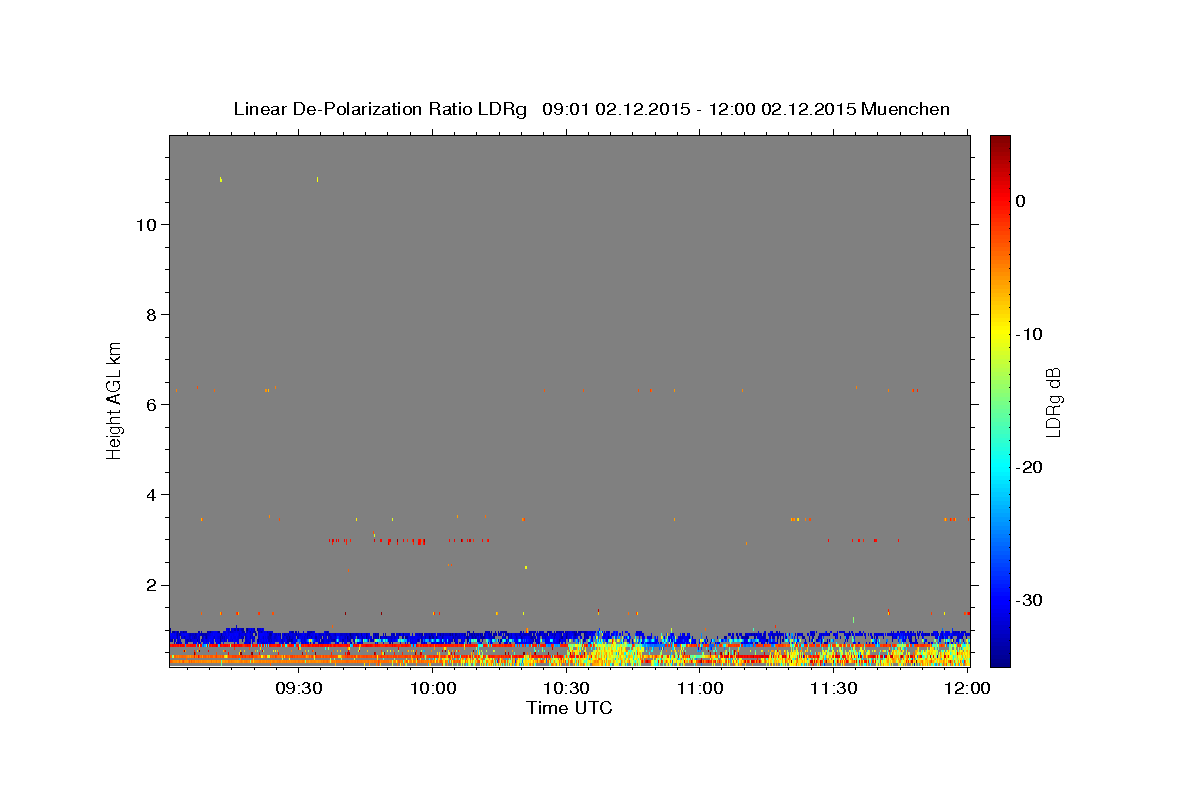The height and width of the screenshot is (800, 1200).
Task: Click the "10:00" time tick label
Action: tap(433, 688)
